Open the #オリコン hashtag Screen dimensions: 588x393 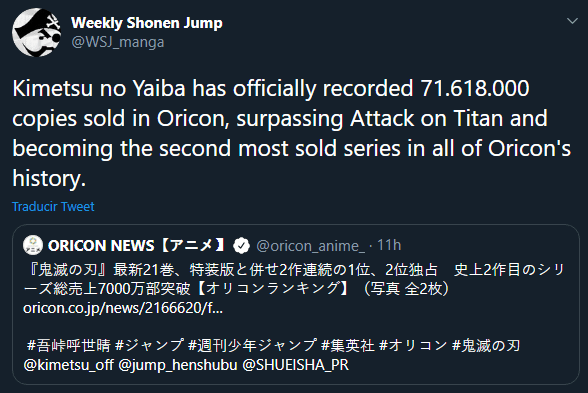413,345
